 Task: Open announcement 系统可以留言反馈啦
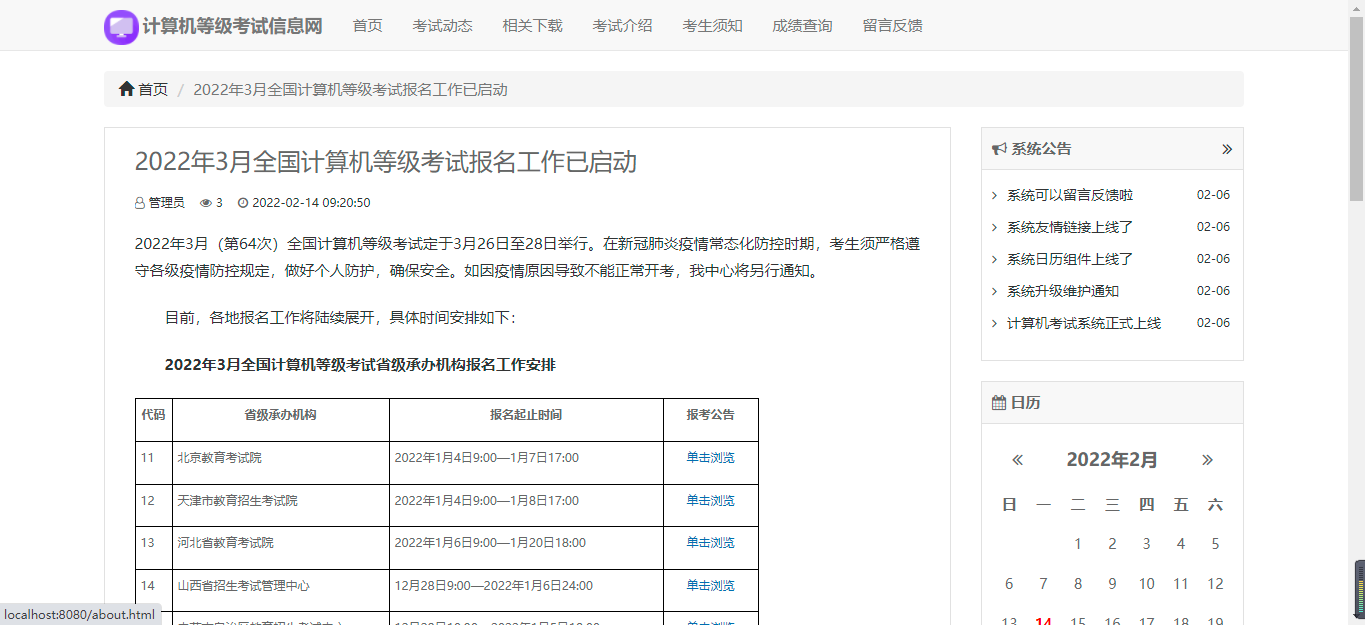pyautogui.click(x=1070, y=195)
